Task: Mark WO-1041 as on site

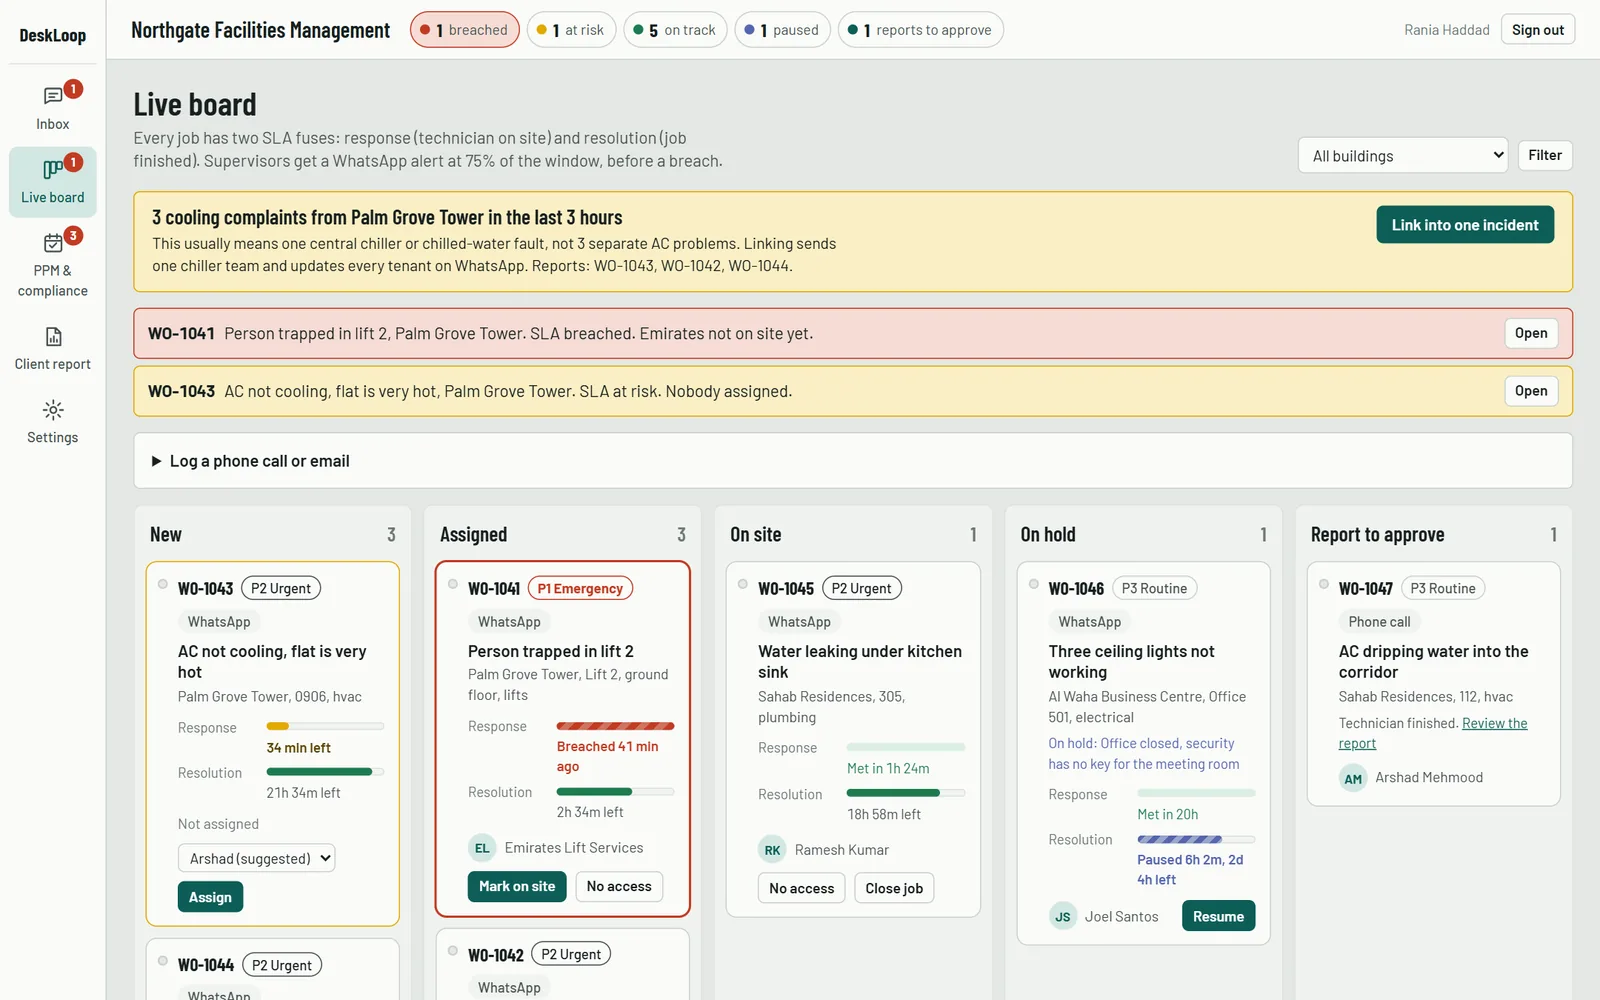Action: pos(517,886)
